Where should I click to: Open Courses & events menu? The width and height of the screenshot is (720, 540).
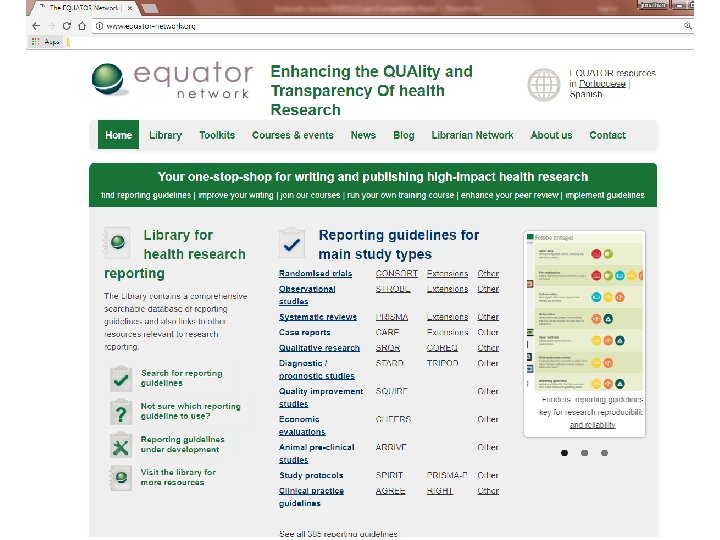pyautogui.click(x=292, y=135)
